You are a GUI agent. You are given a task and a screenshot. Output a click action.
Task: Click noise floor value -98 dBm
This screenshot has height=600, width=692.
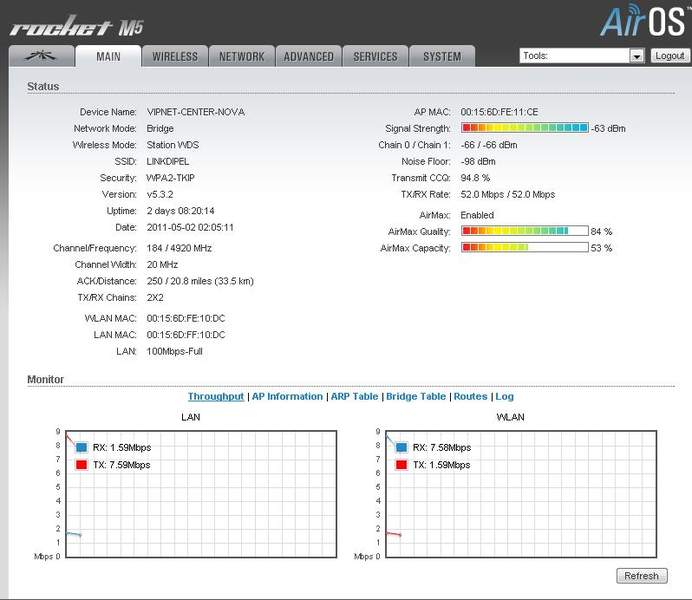click(478, 161)
